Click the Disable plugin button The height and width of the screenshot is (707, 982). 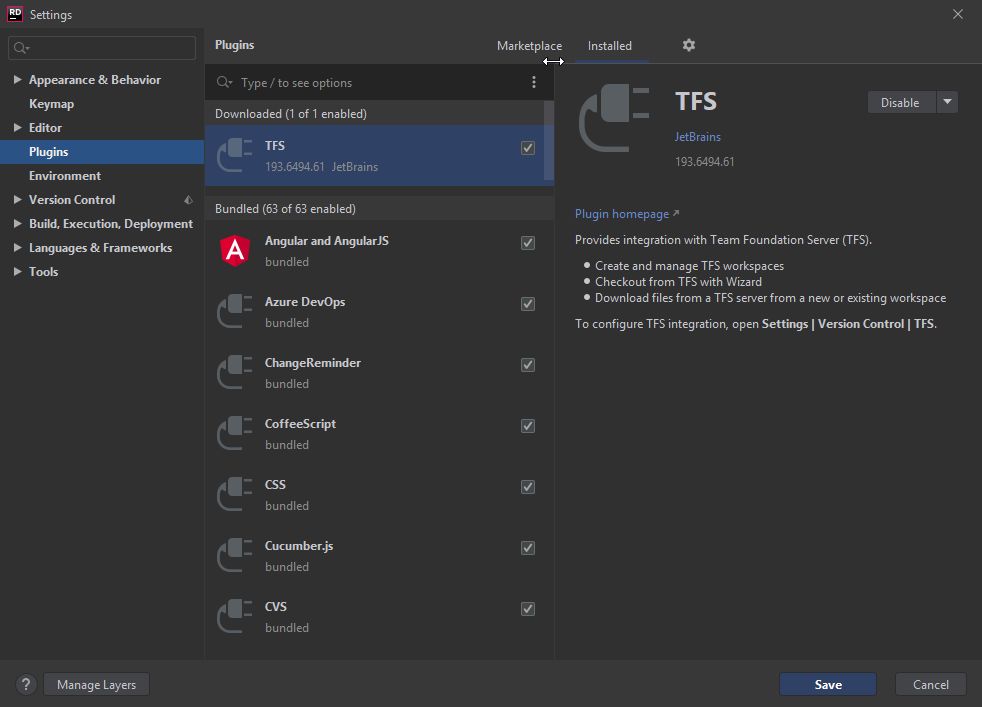[x=902, y=102]
